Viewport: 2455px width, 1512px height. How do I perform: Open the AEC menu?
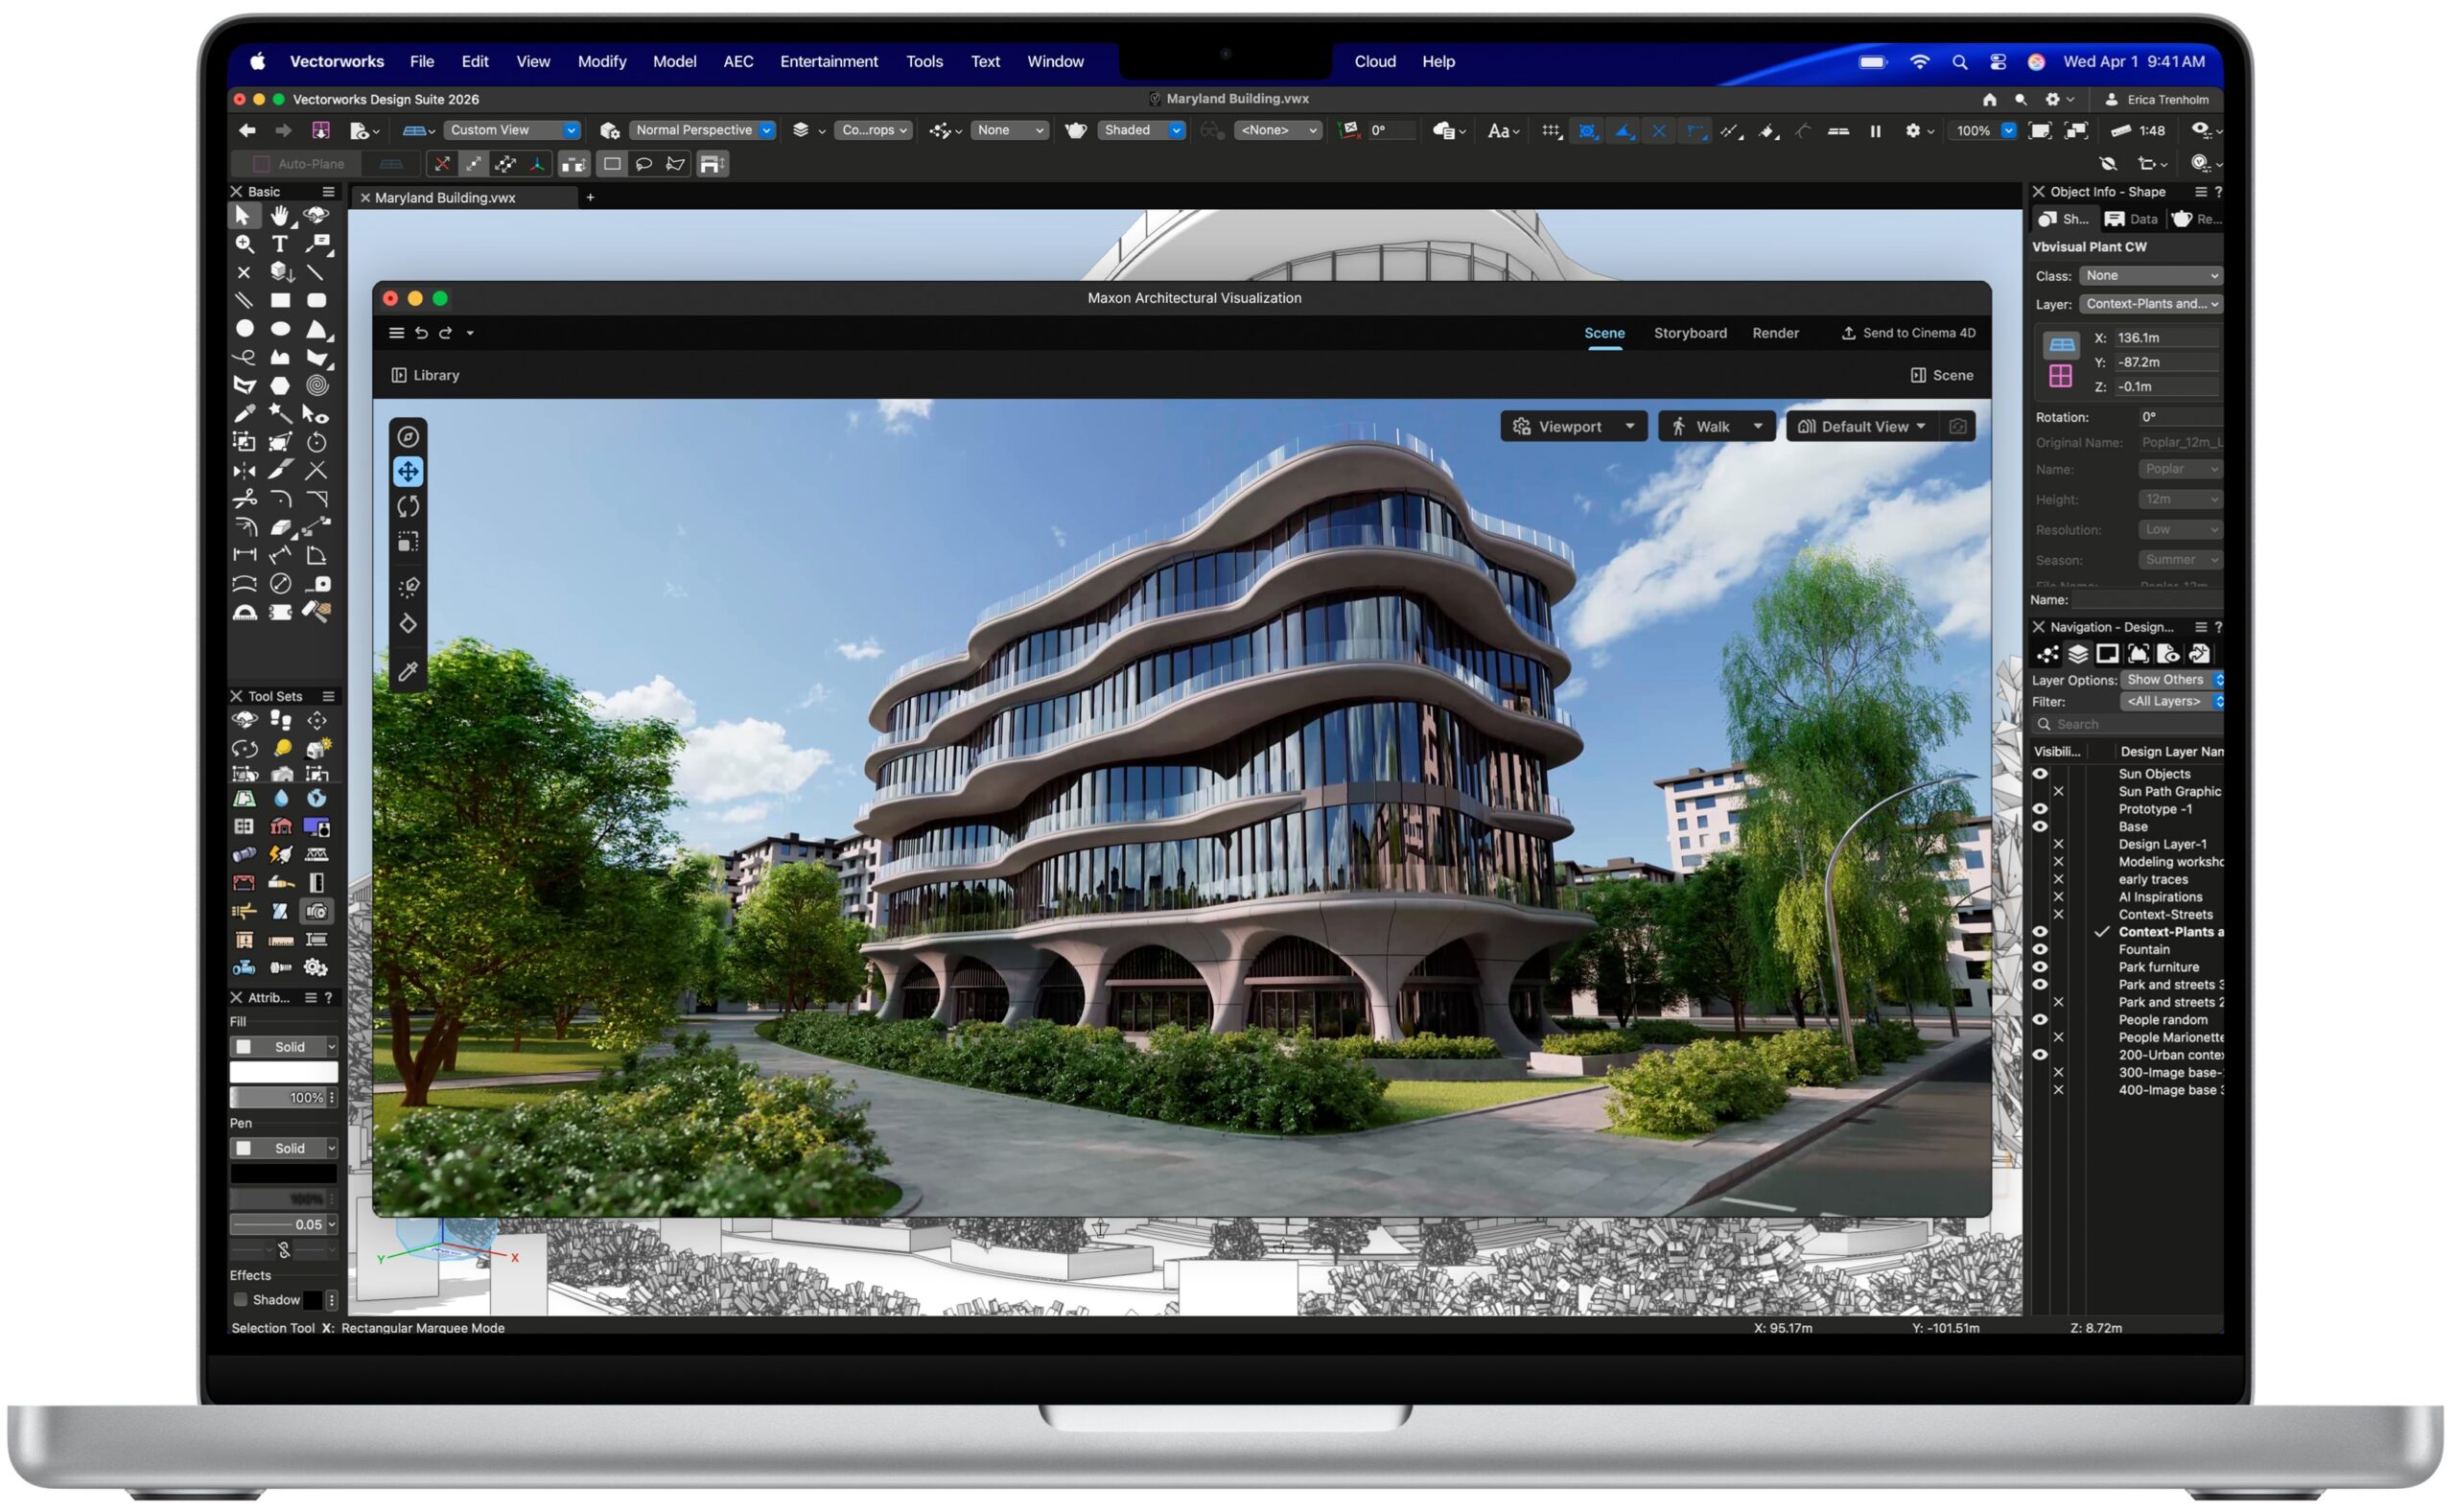point(738,61)
